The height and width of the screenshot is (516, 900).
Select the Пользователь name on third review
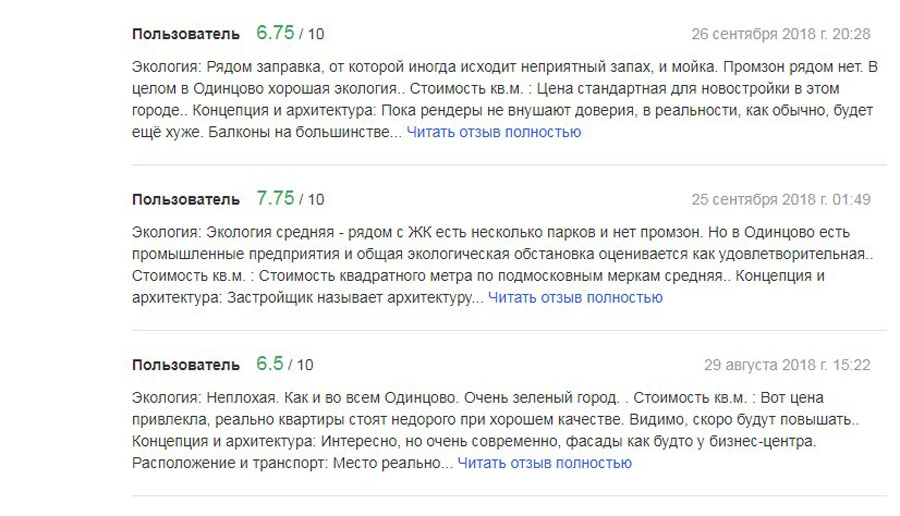click(185, 364)
